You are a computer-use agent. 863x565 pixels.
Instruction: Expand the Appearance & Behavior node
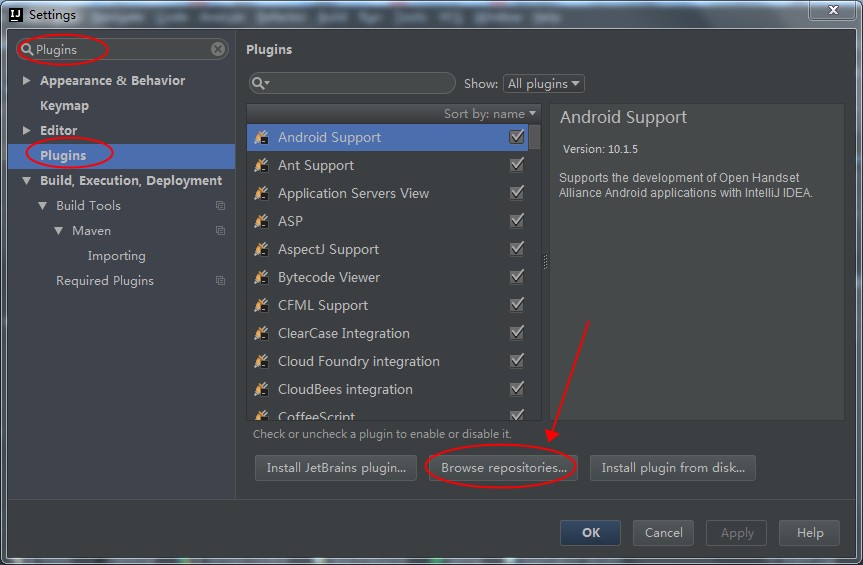(26, 80)
